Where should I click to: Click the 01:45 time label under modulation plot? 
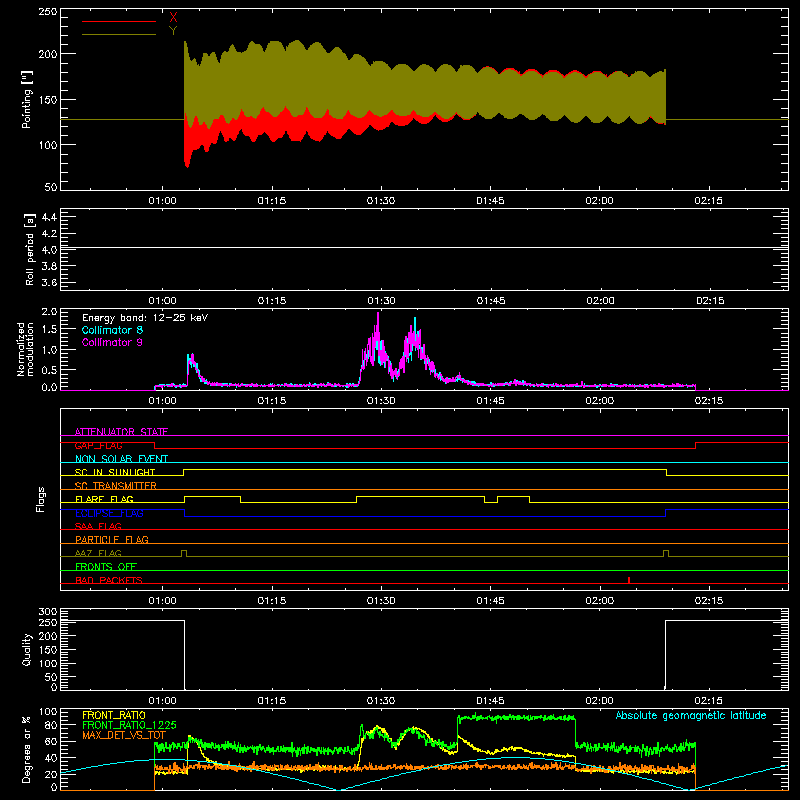coord(490,401)
